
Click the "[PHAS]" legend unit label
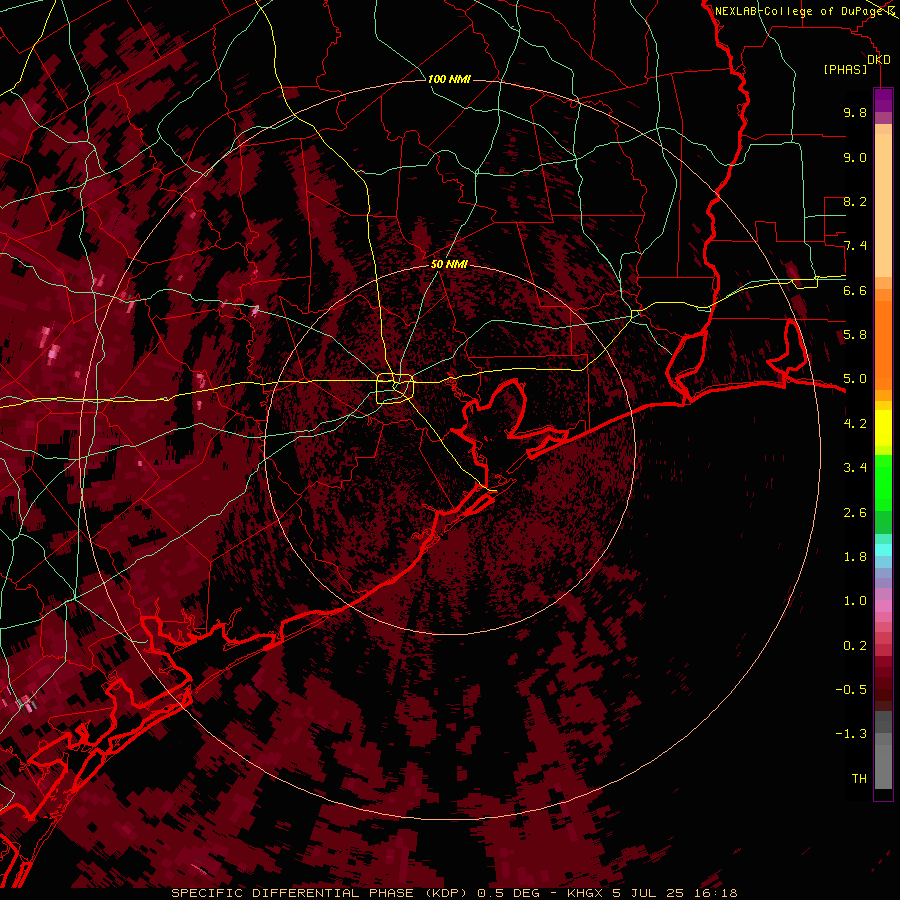pyautogui.click(x=845, y=69)
